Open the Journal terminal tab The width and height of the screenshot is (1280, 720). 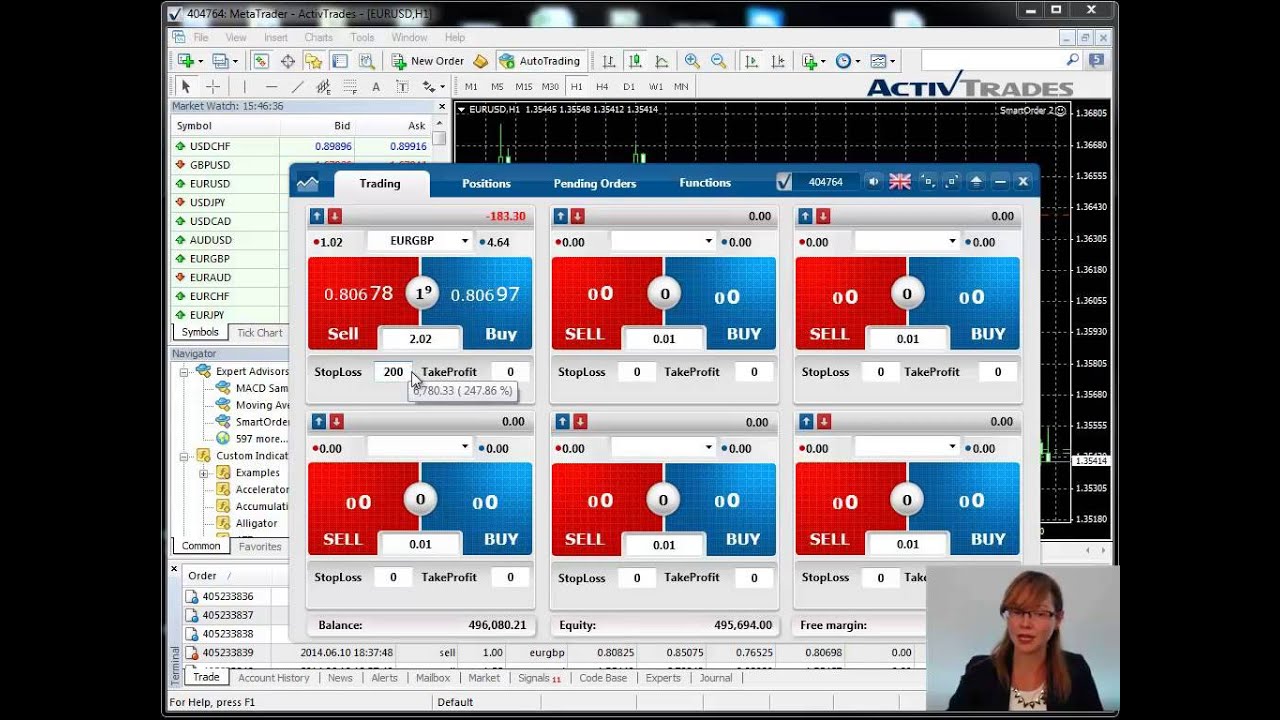tap(716, 678)
